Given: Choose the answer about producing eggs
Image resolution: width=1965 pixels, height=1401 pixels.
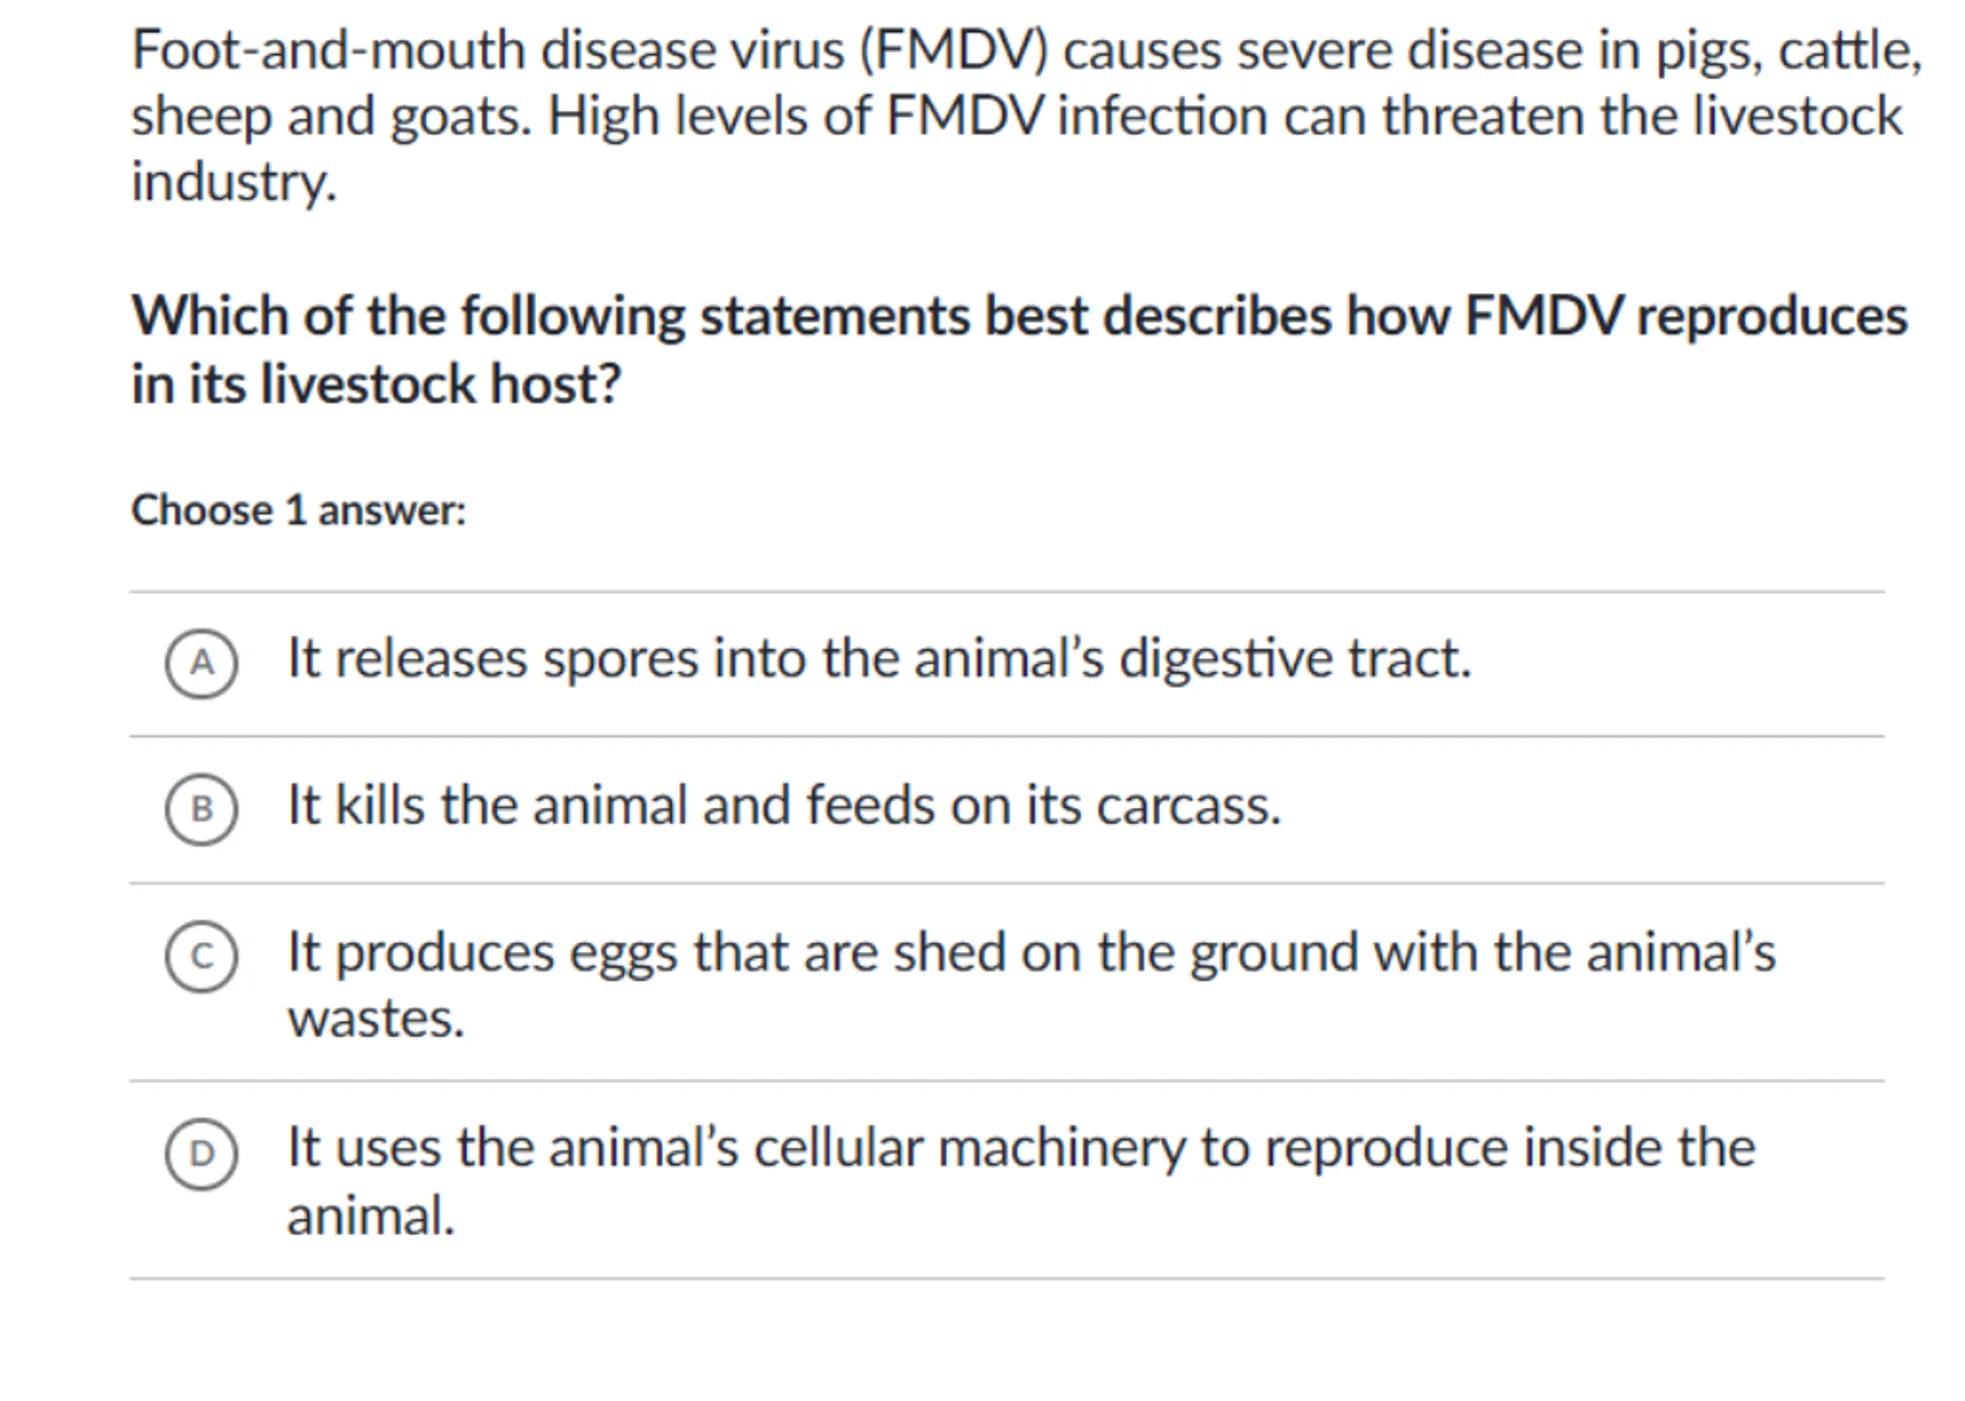Looking at the screenshot, I should point(1030,952).
